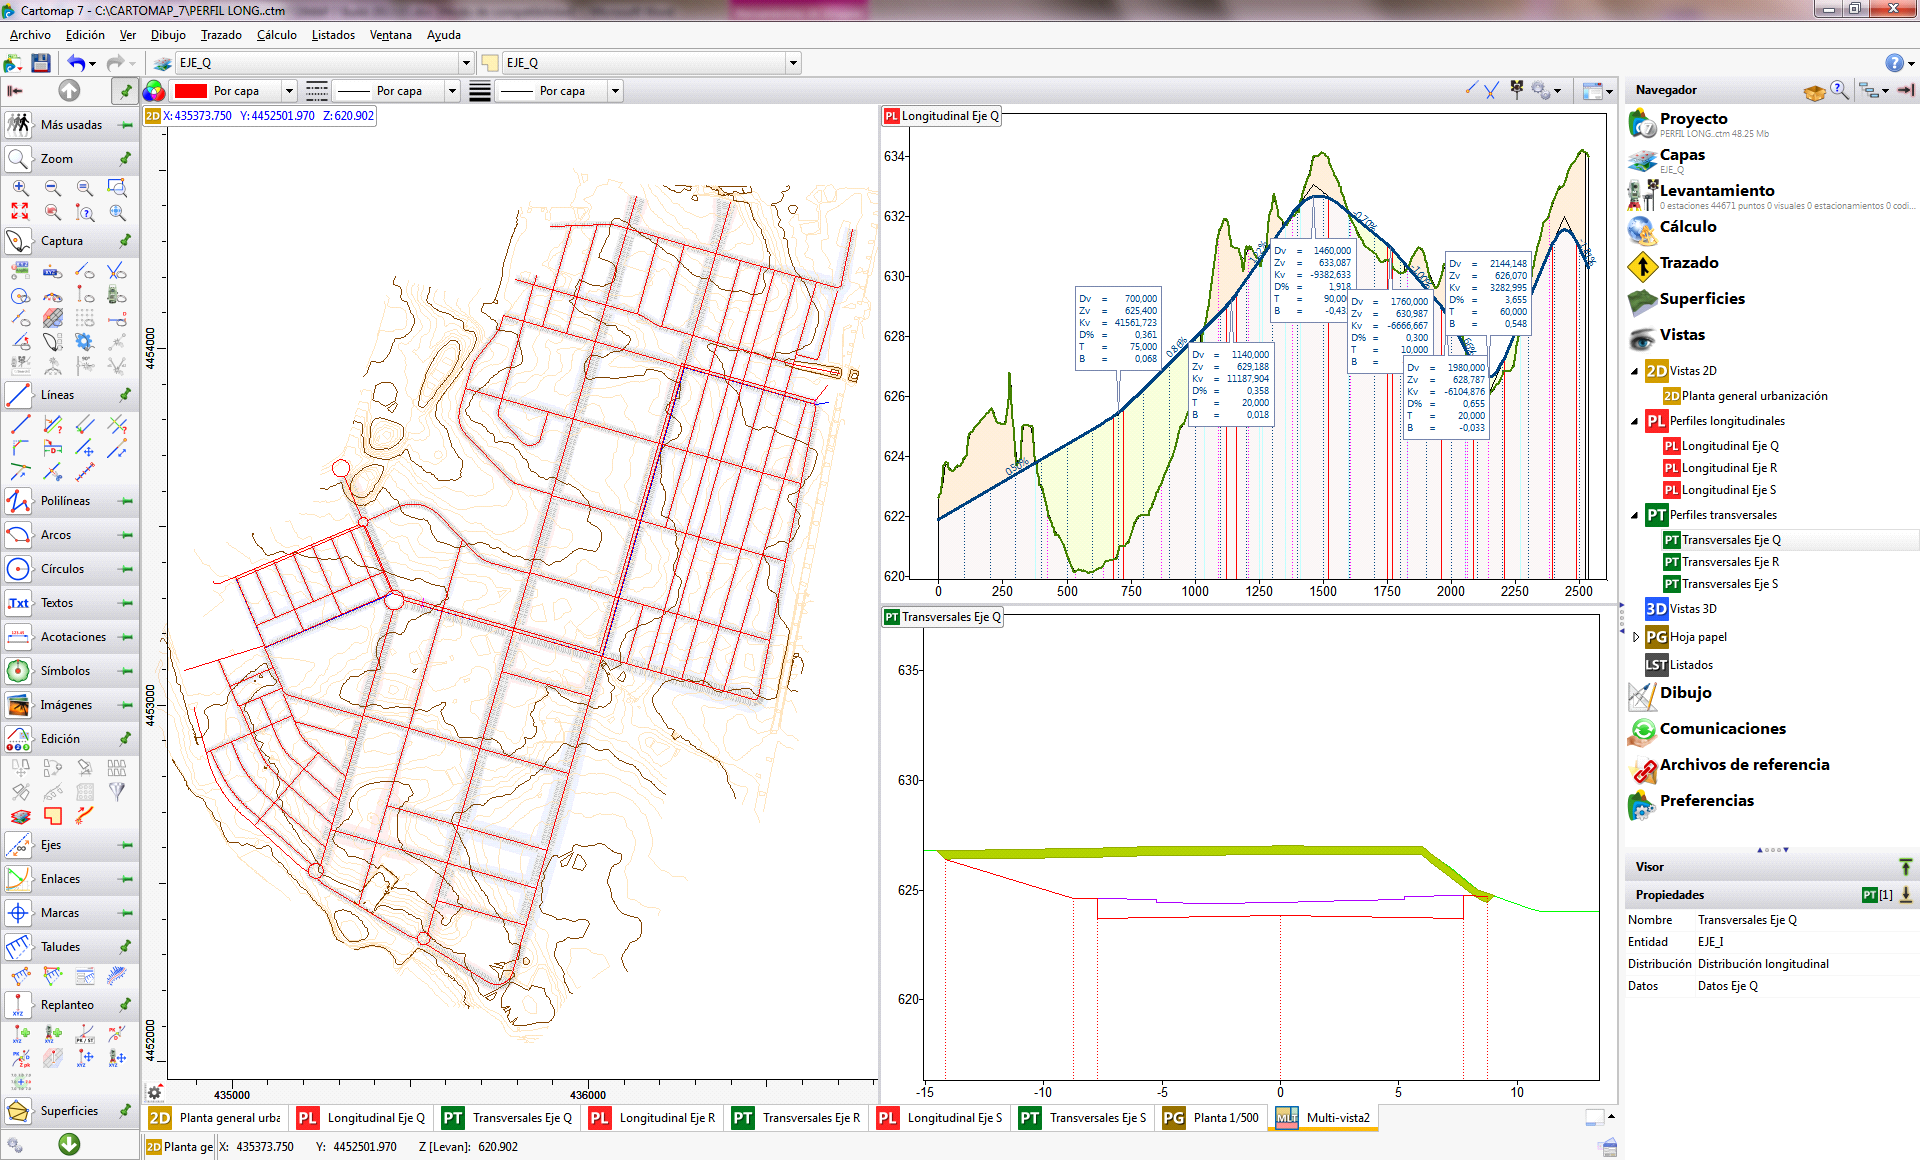Toggle the pin on the Líneas group
This screenshot has height=1160, width=1920.
[125, 395]
